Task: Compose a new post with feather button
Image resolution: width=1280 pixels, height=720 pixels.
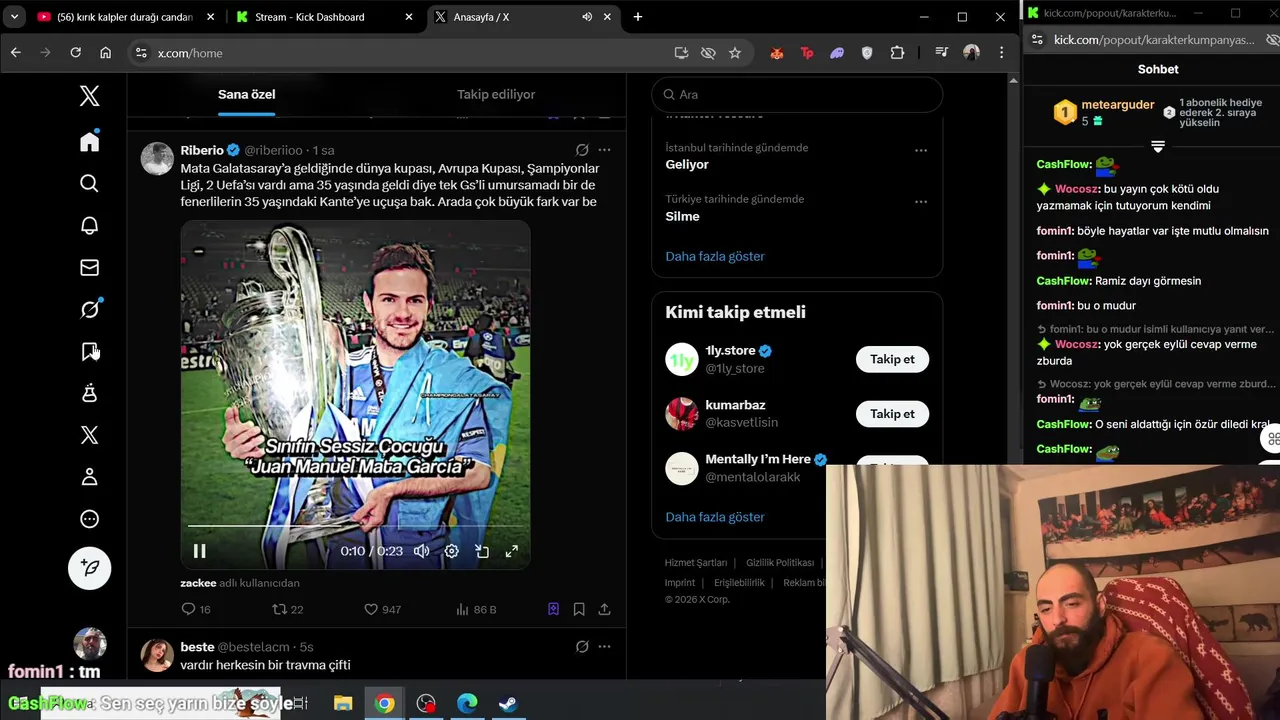Action: click(89, 568)
